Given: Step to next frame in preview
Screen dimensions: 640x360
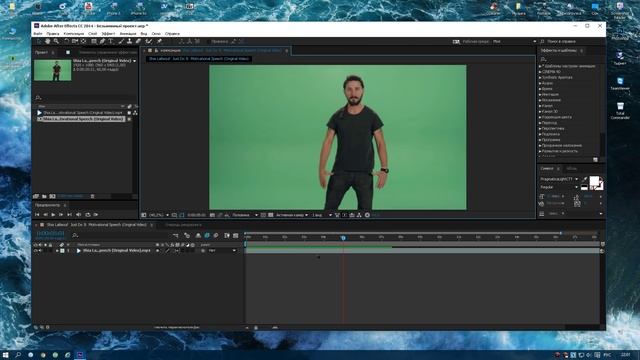Looking at the screenshot, I should point(61,214).
